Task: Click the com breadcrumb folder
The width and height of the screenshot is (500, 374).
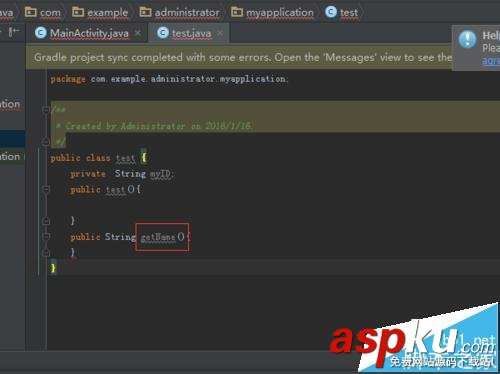Action: tap(43, 13)
